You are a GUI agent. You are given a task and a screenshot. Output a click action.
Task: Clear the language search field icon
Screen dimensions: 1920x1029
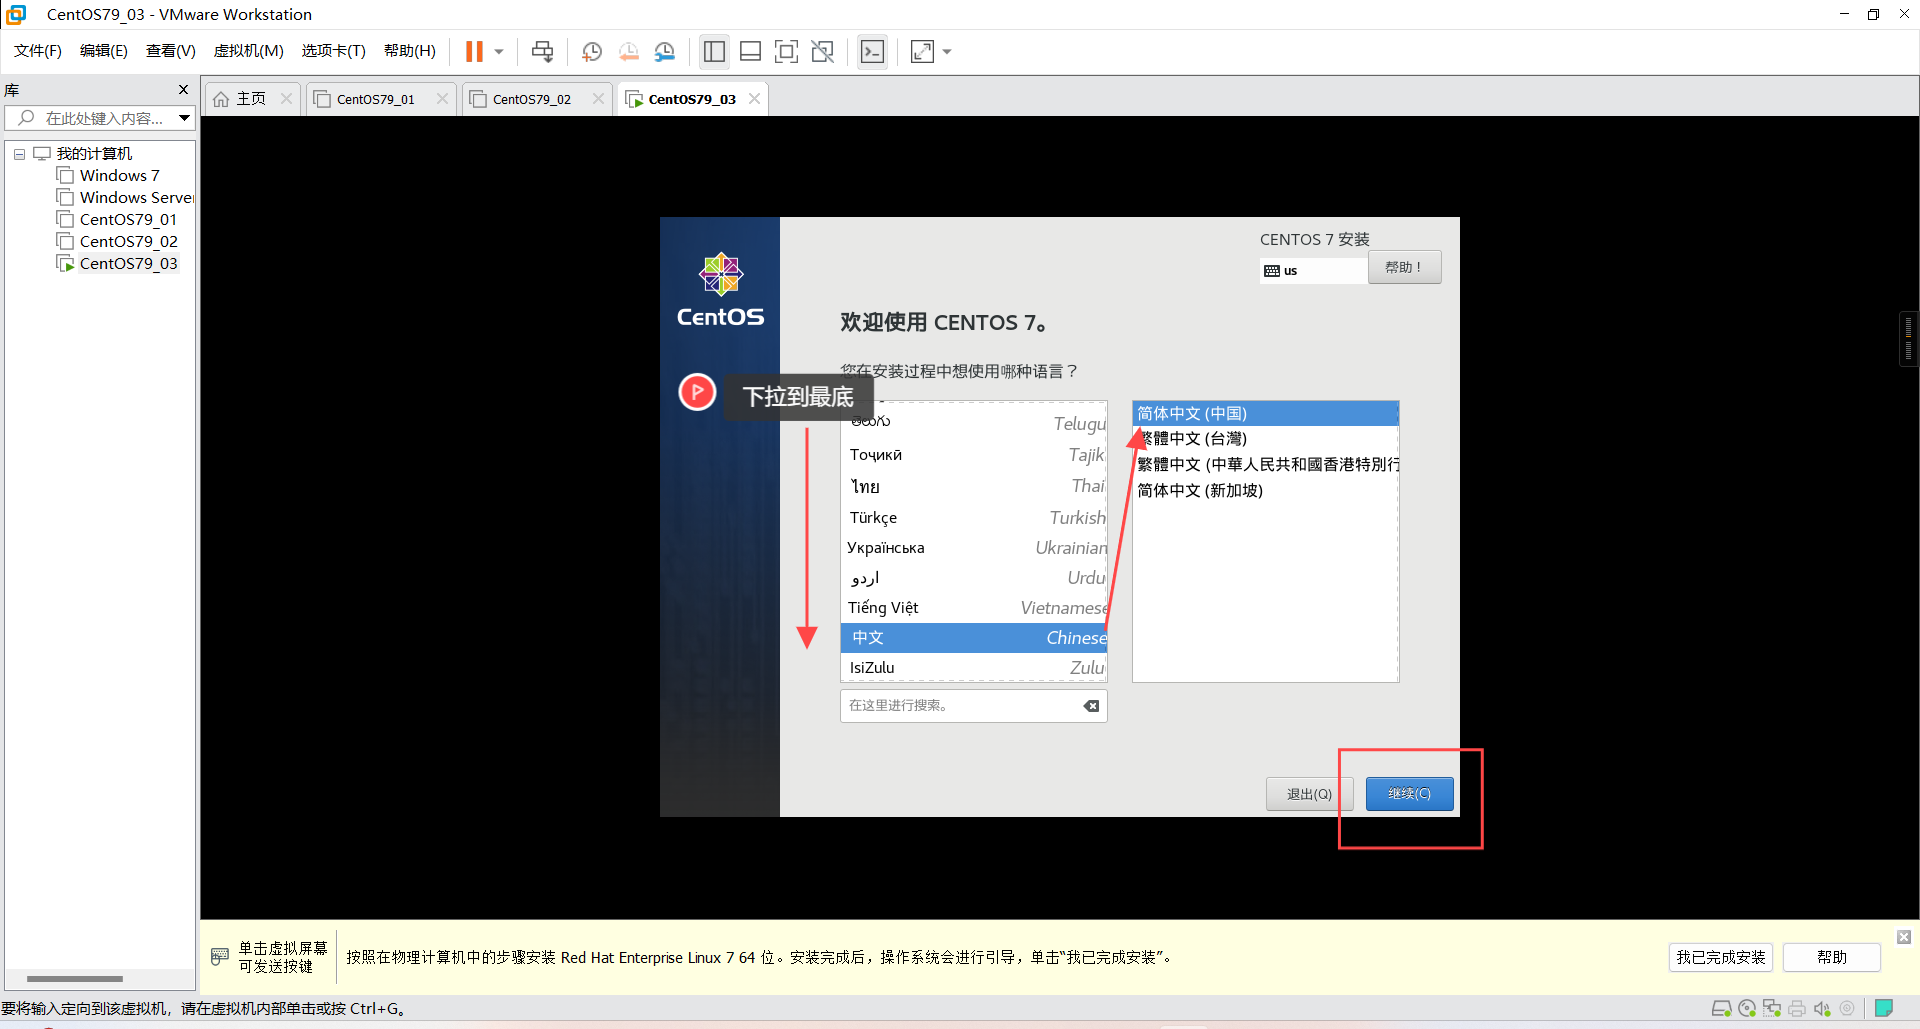[1092, 706]
